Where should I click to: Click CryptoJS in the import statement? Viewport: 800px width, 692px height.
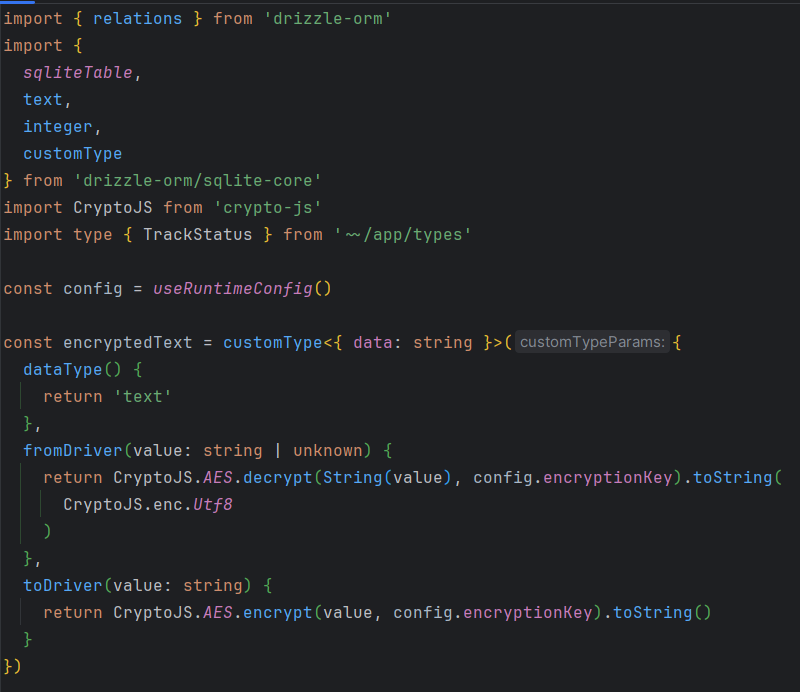pyautogui.click(x=112, y=208)
